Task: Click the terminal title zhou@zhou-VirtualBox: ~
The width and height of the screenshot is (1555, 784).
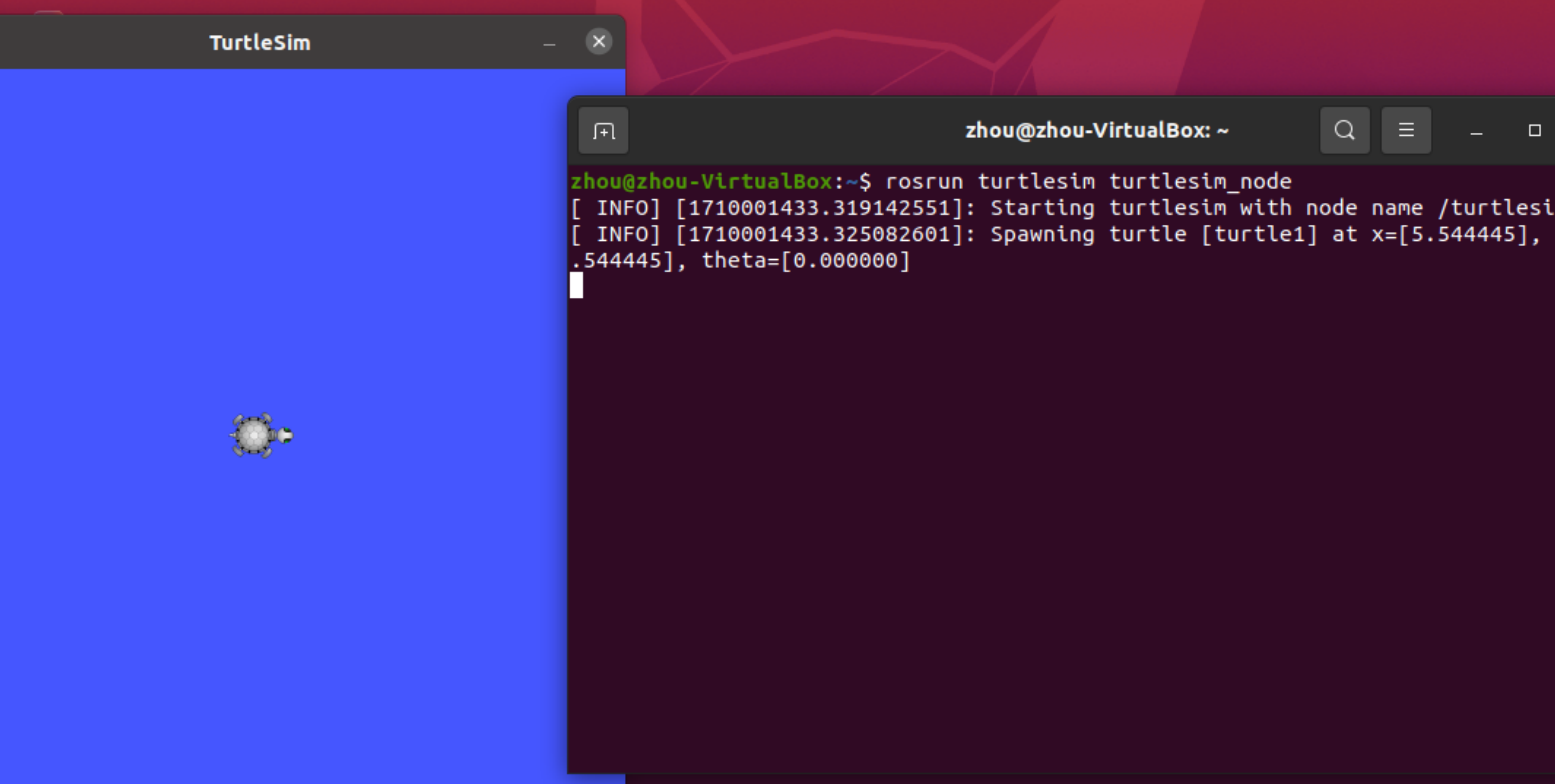Action: pos(1097,130)
